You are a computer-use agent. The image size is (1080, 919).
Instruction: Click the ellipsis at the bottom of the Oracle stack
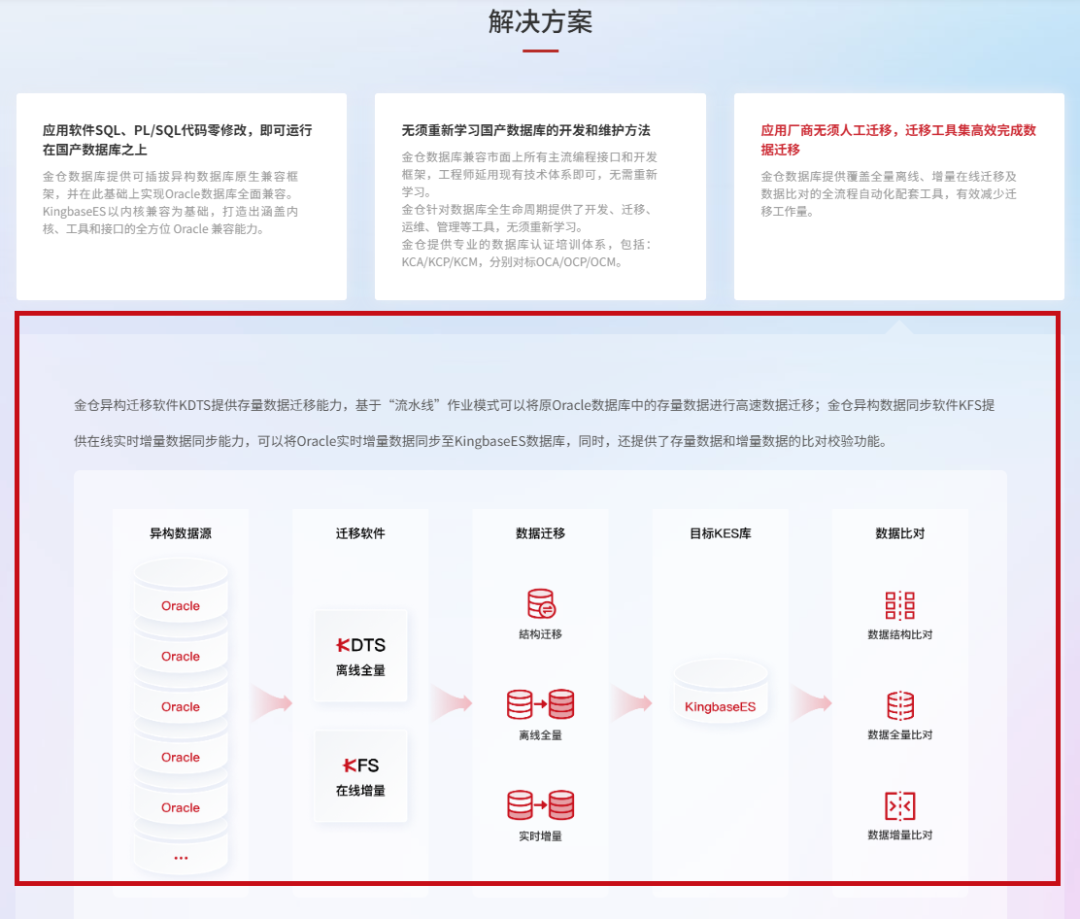tap(180, 858)
